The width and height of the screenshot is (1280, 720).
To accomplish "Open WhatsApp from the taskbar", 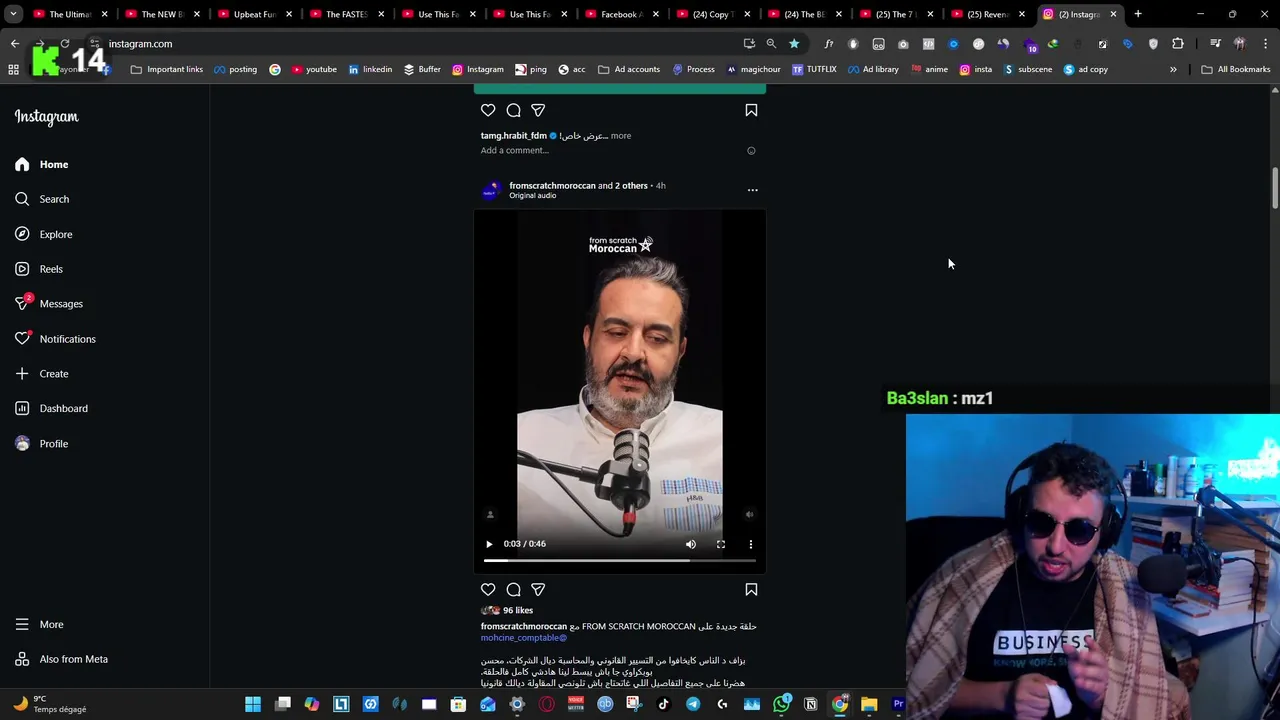I will point(781,704).
